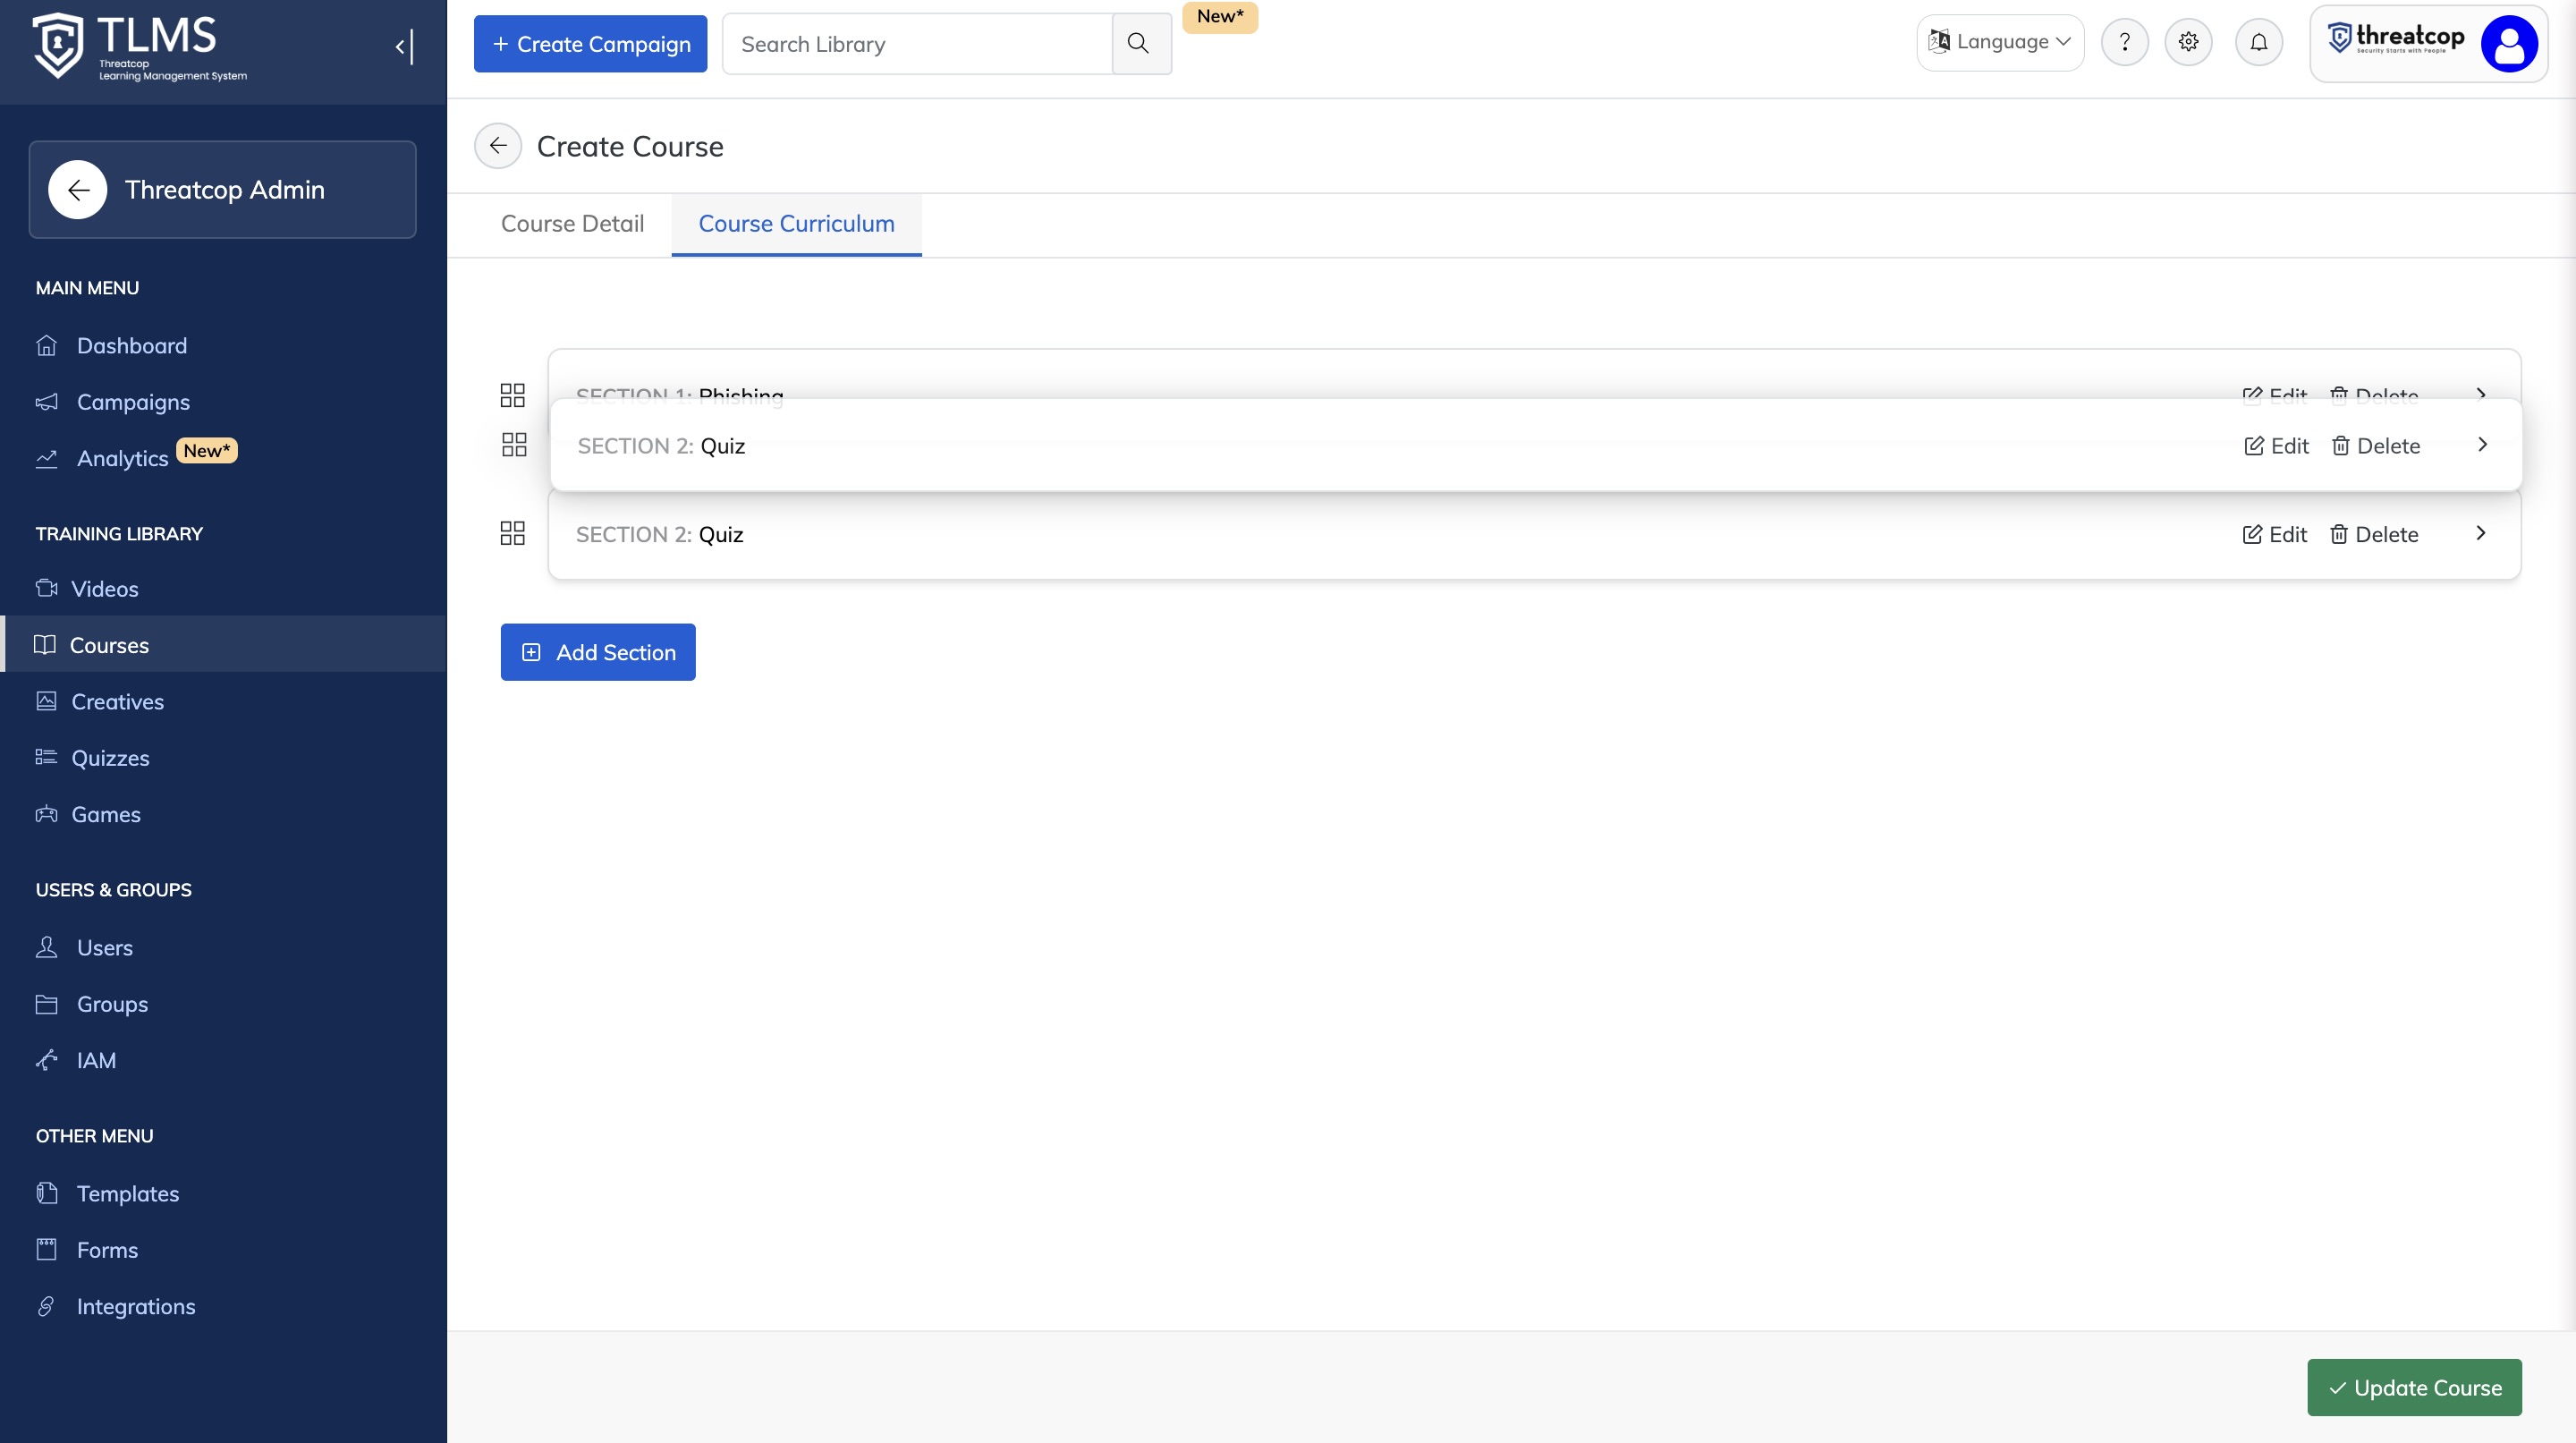
Task: Open the settings gear icon
Action: coord(2188,42)
